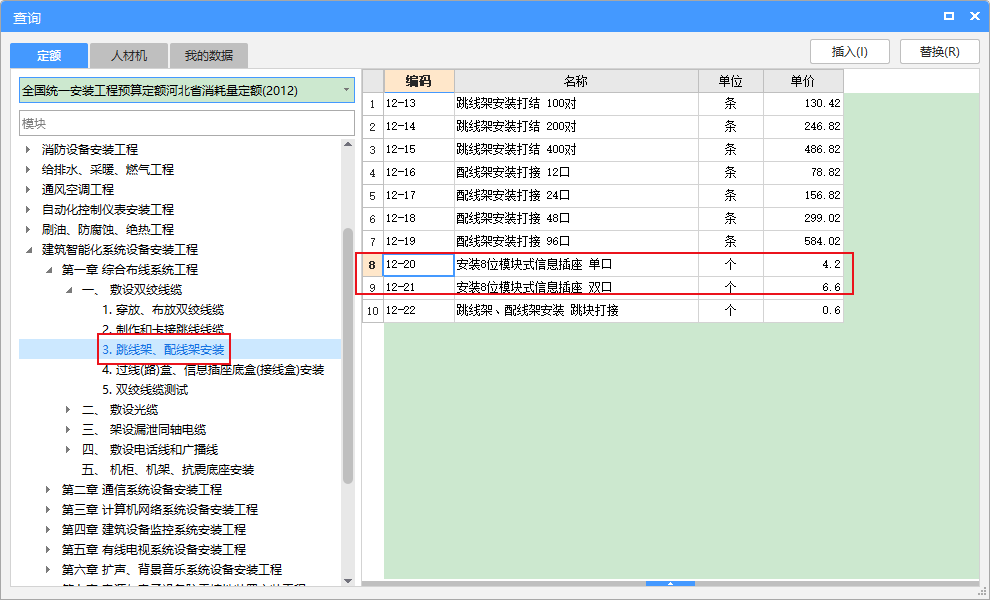Expand 通风空调工程 node
Image resolution: width=990 pixels, height=600 pixels.
[28, 189]
